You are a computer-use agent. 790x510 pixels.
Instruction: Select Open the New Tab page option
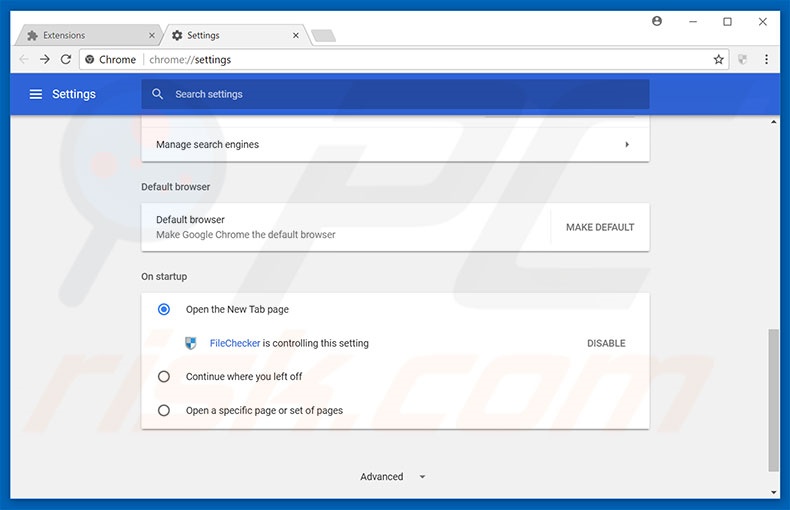(164, 309)
